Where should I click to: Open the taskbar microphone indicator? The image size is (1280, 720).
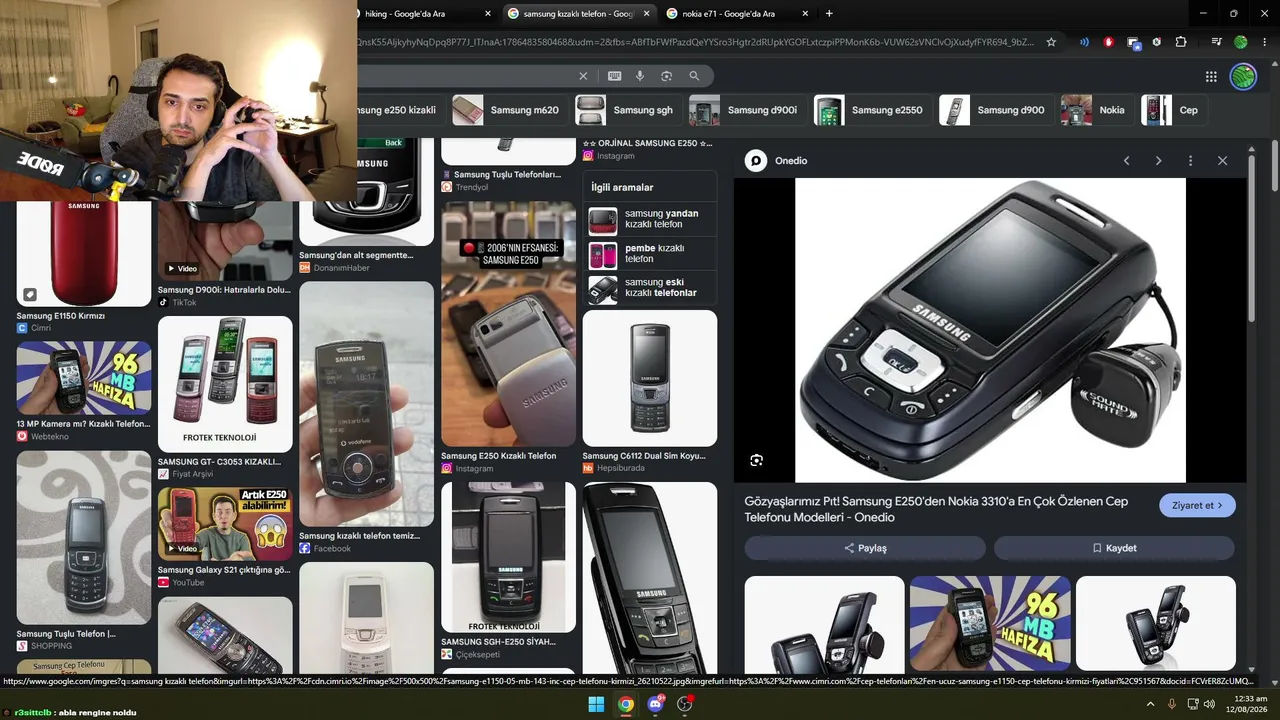(x=1172, y=704)
